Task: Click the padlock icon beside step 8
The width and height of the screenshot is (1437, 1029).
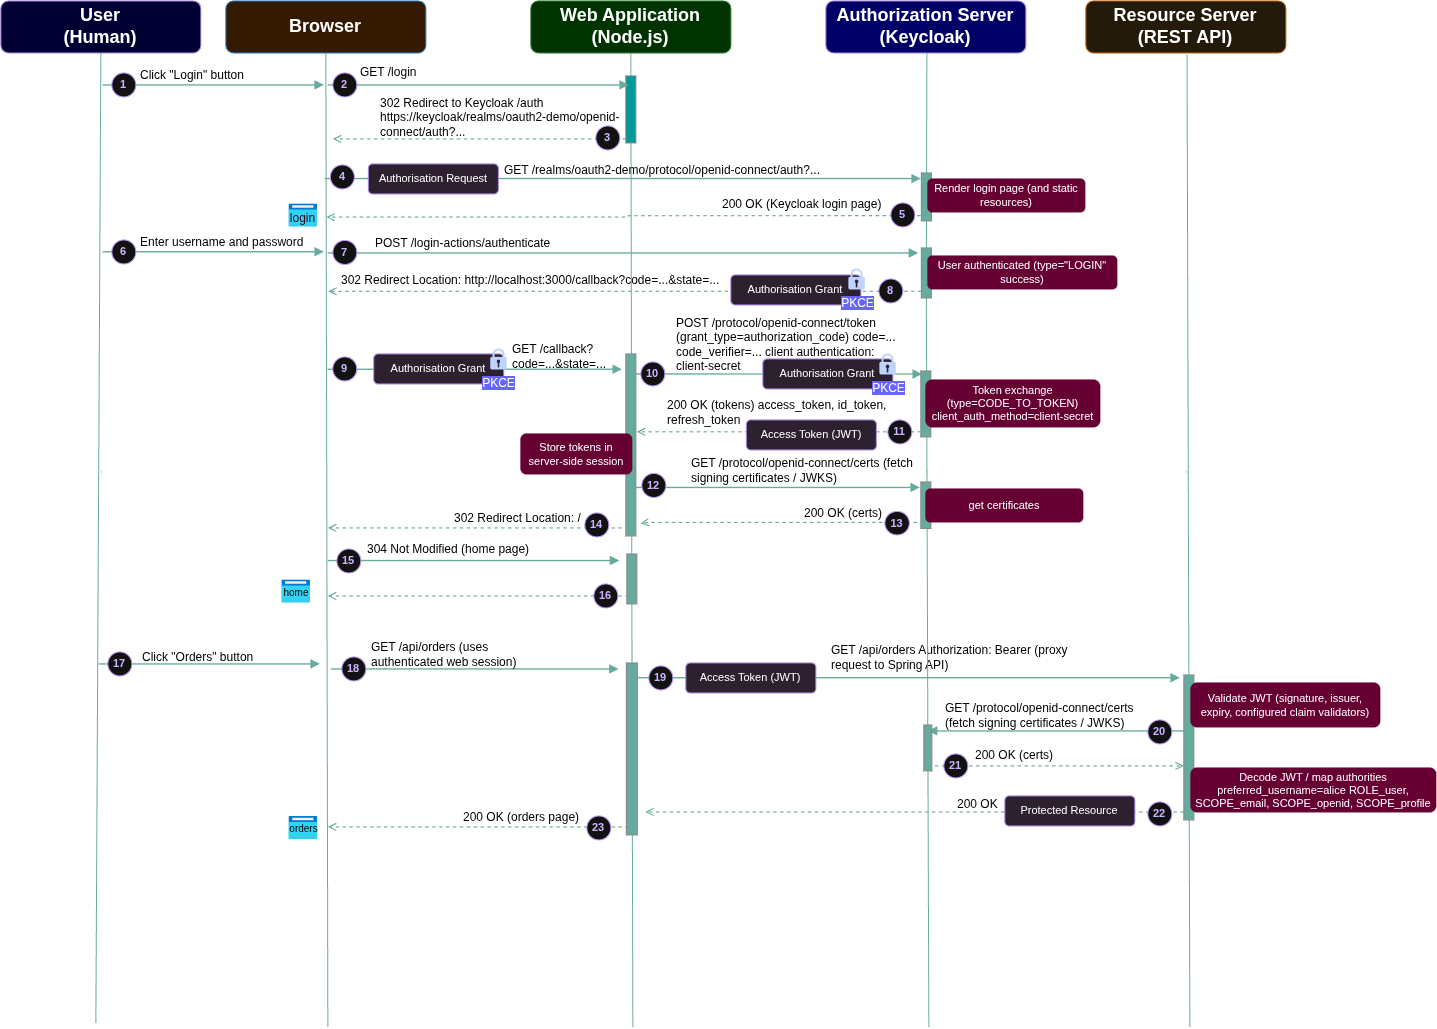Action: tap(856, 280)
